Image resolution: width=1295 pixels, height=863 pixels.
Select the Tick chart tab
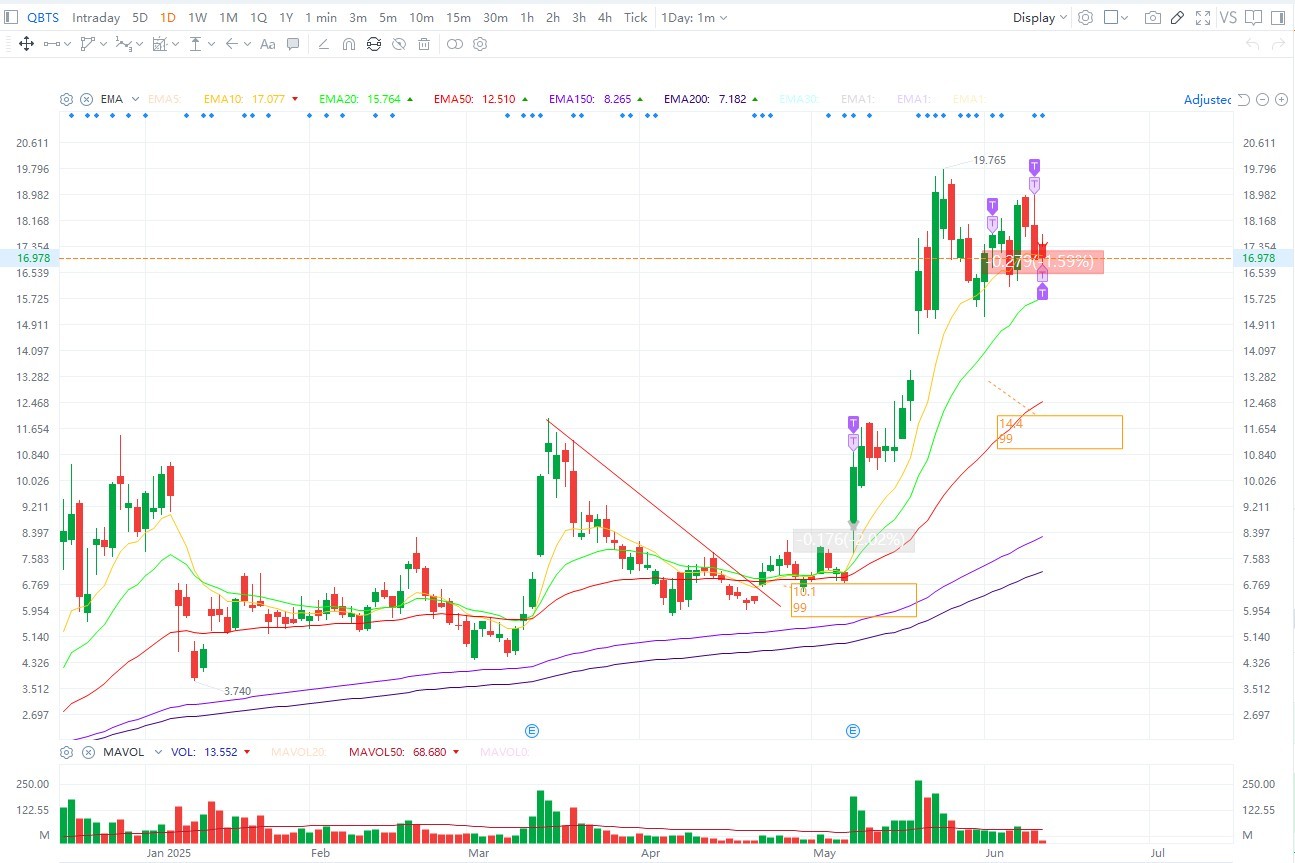click(635, 17)
